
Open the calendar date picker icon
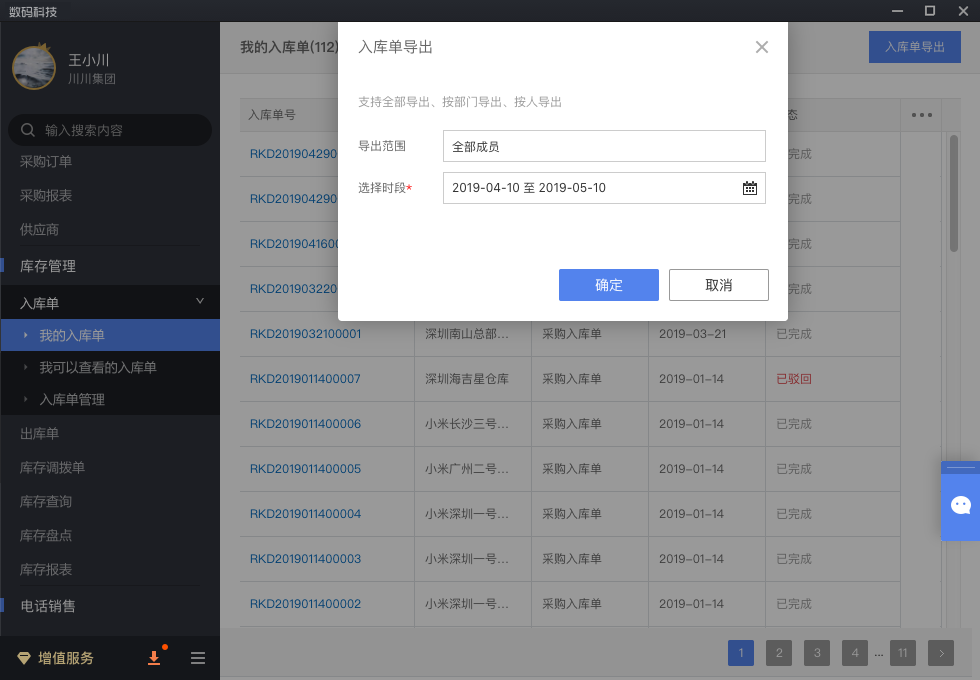tap(750, 188)
